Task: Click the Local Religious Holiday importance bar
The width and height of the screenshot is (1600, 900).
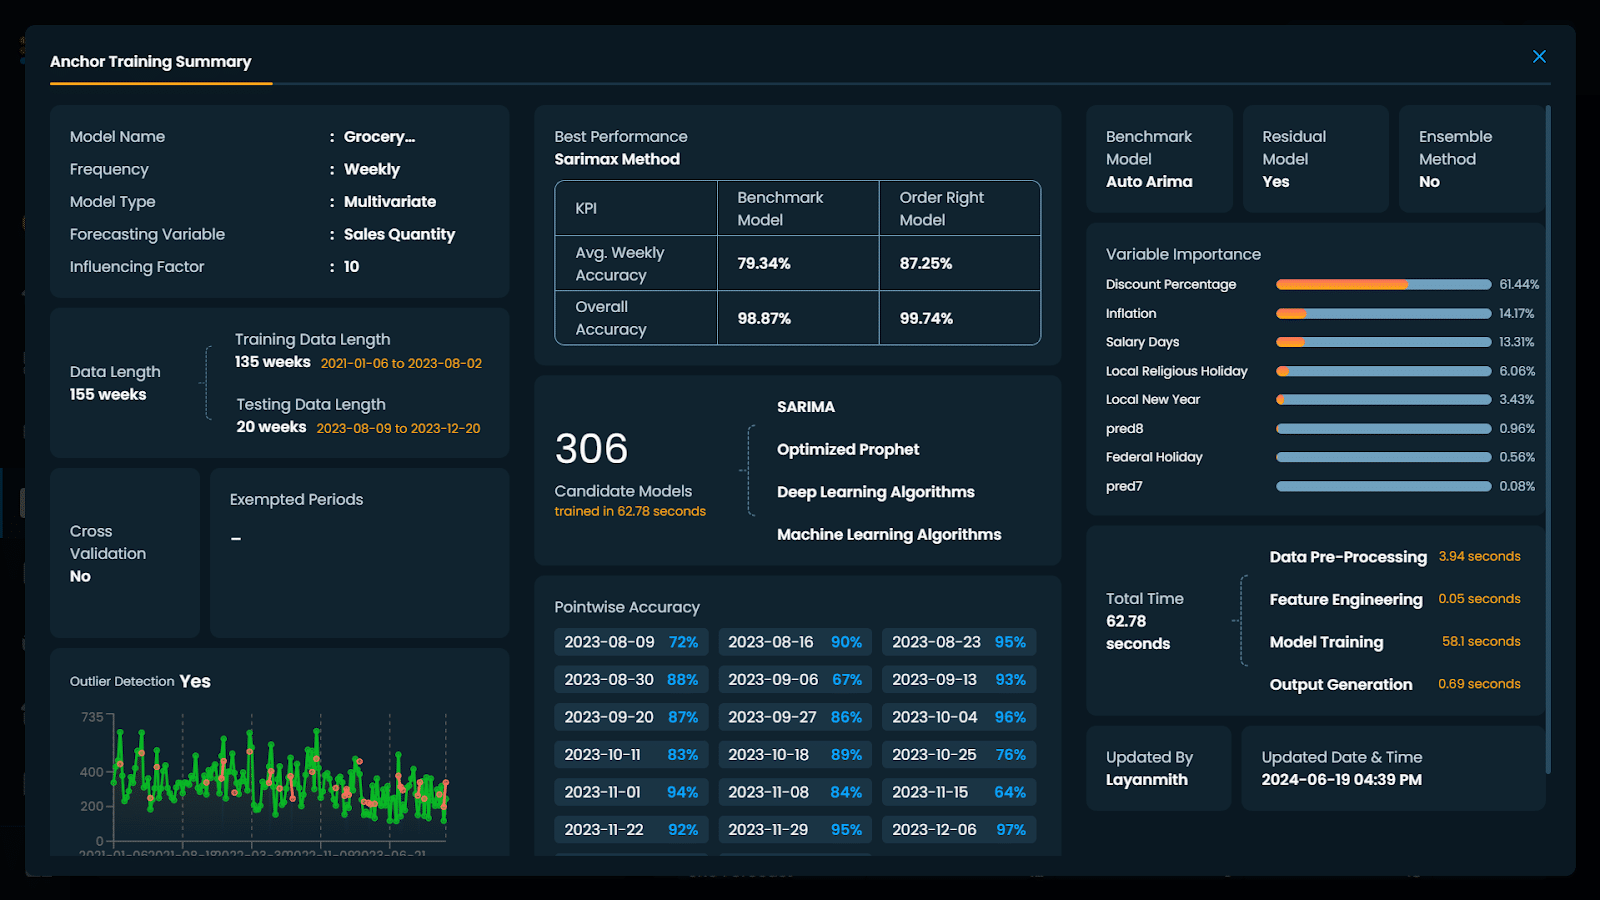Action: click(x=1383, y=371)
